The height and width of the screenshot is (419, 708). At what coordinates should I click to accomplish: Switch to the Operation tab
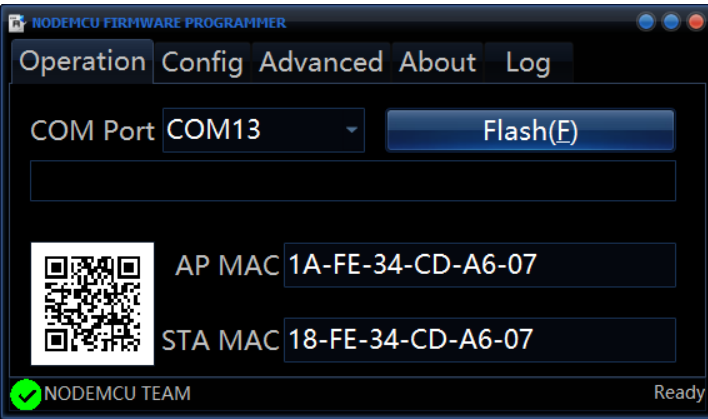coord(83,61)
